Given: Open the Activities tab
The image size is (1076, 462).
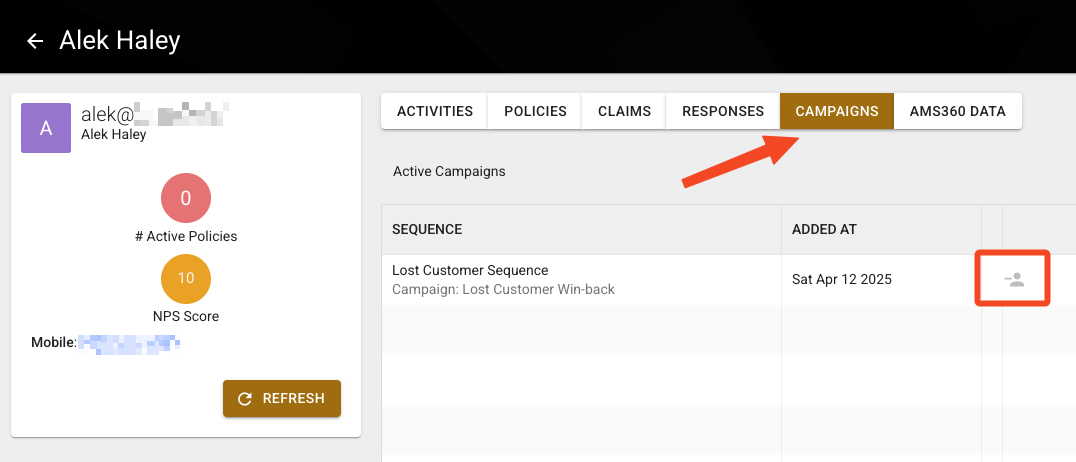Looking at the screenshot, I should (x=434, y=111).
